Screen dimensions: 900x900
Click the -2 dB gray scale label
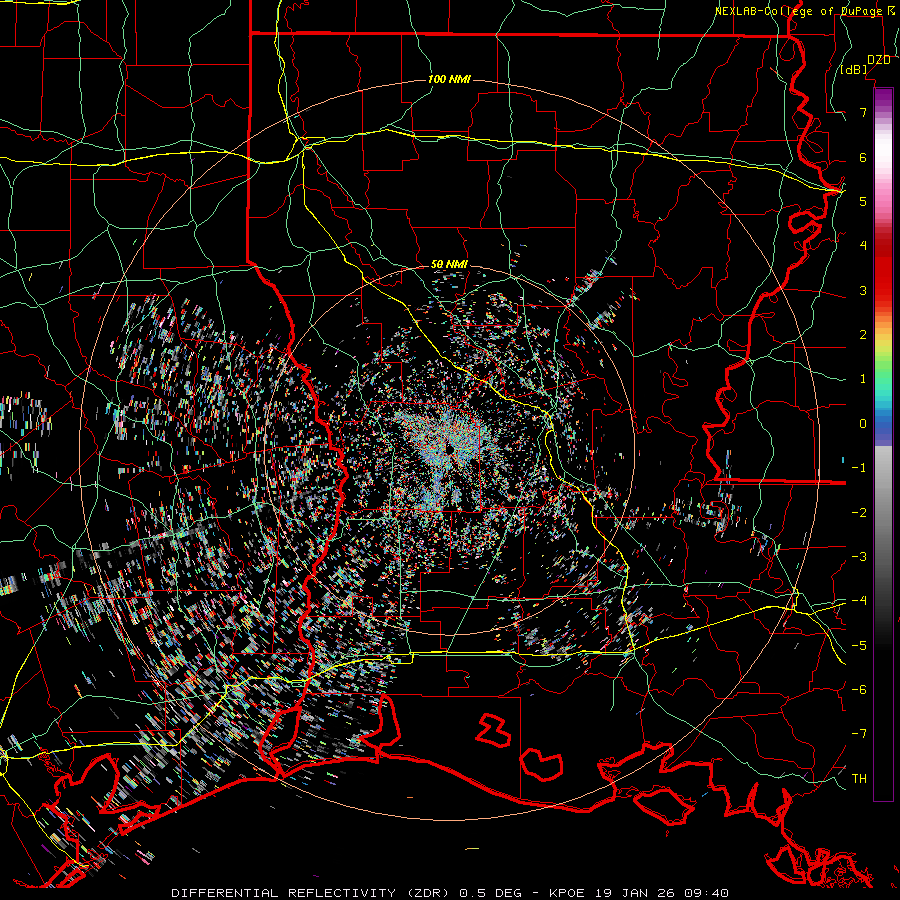pos(859,512)
